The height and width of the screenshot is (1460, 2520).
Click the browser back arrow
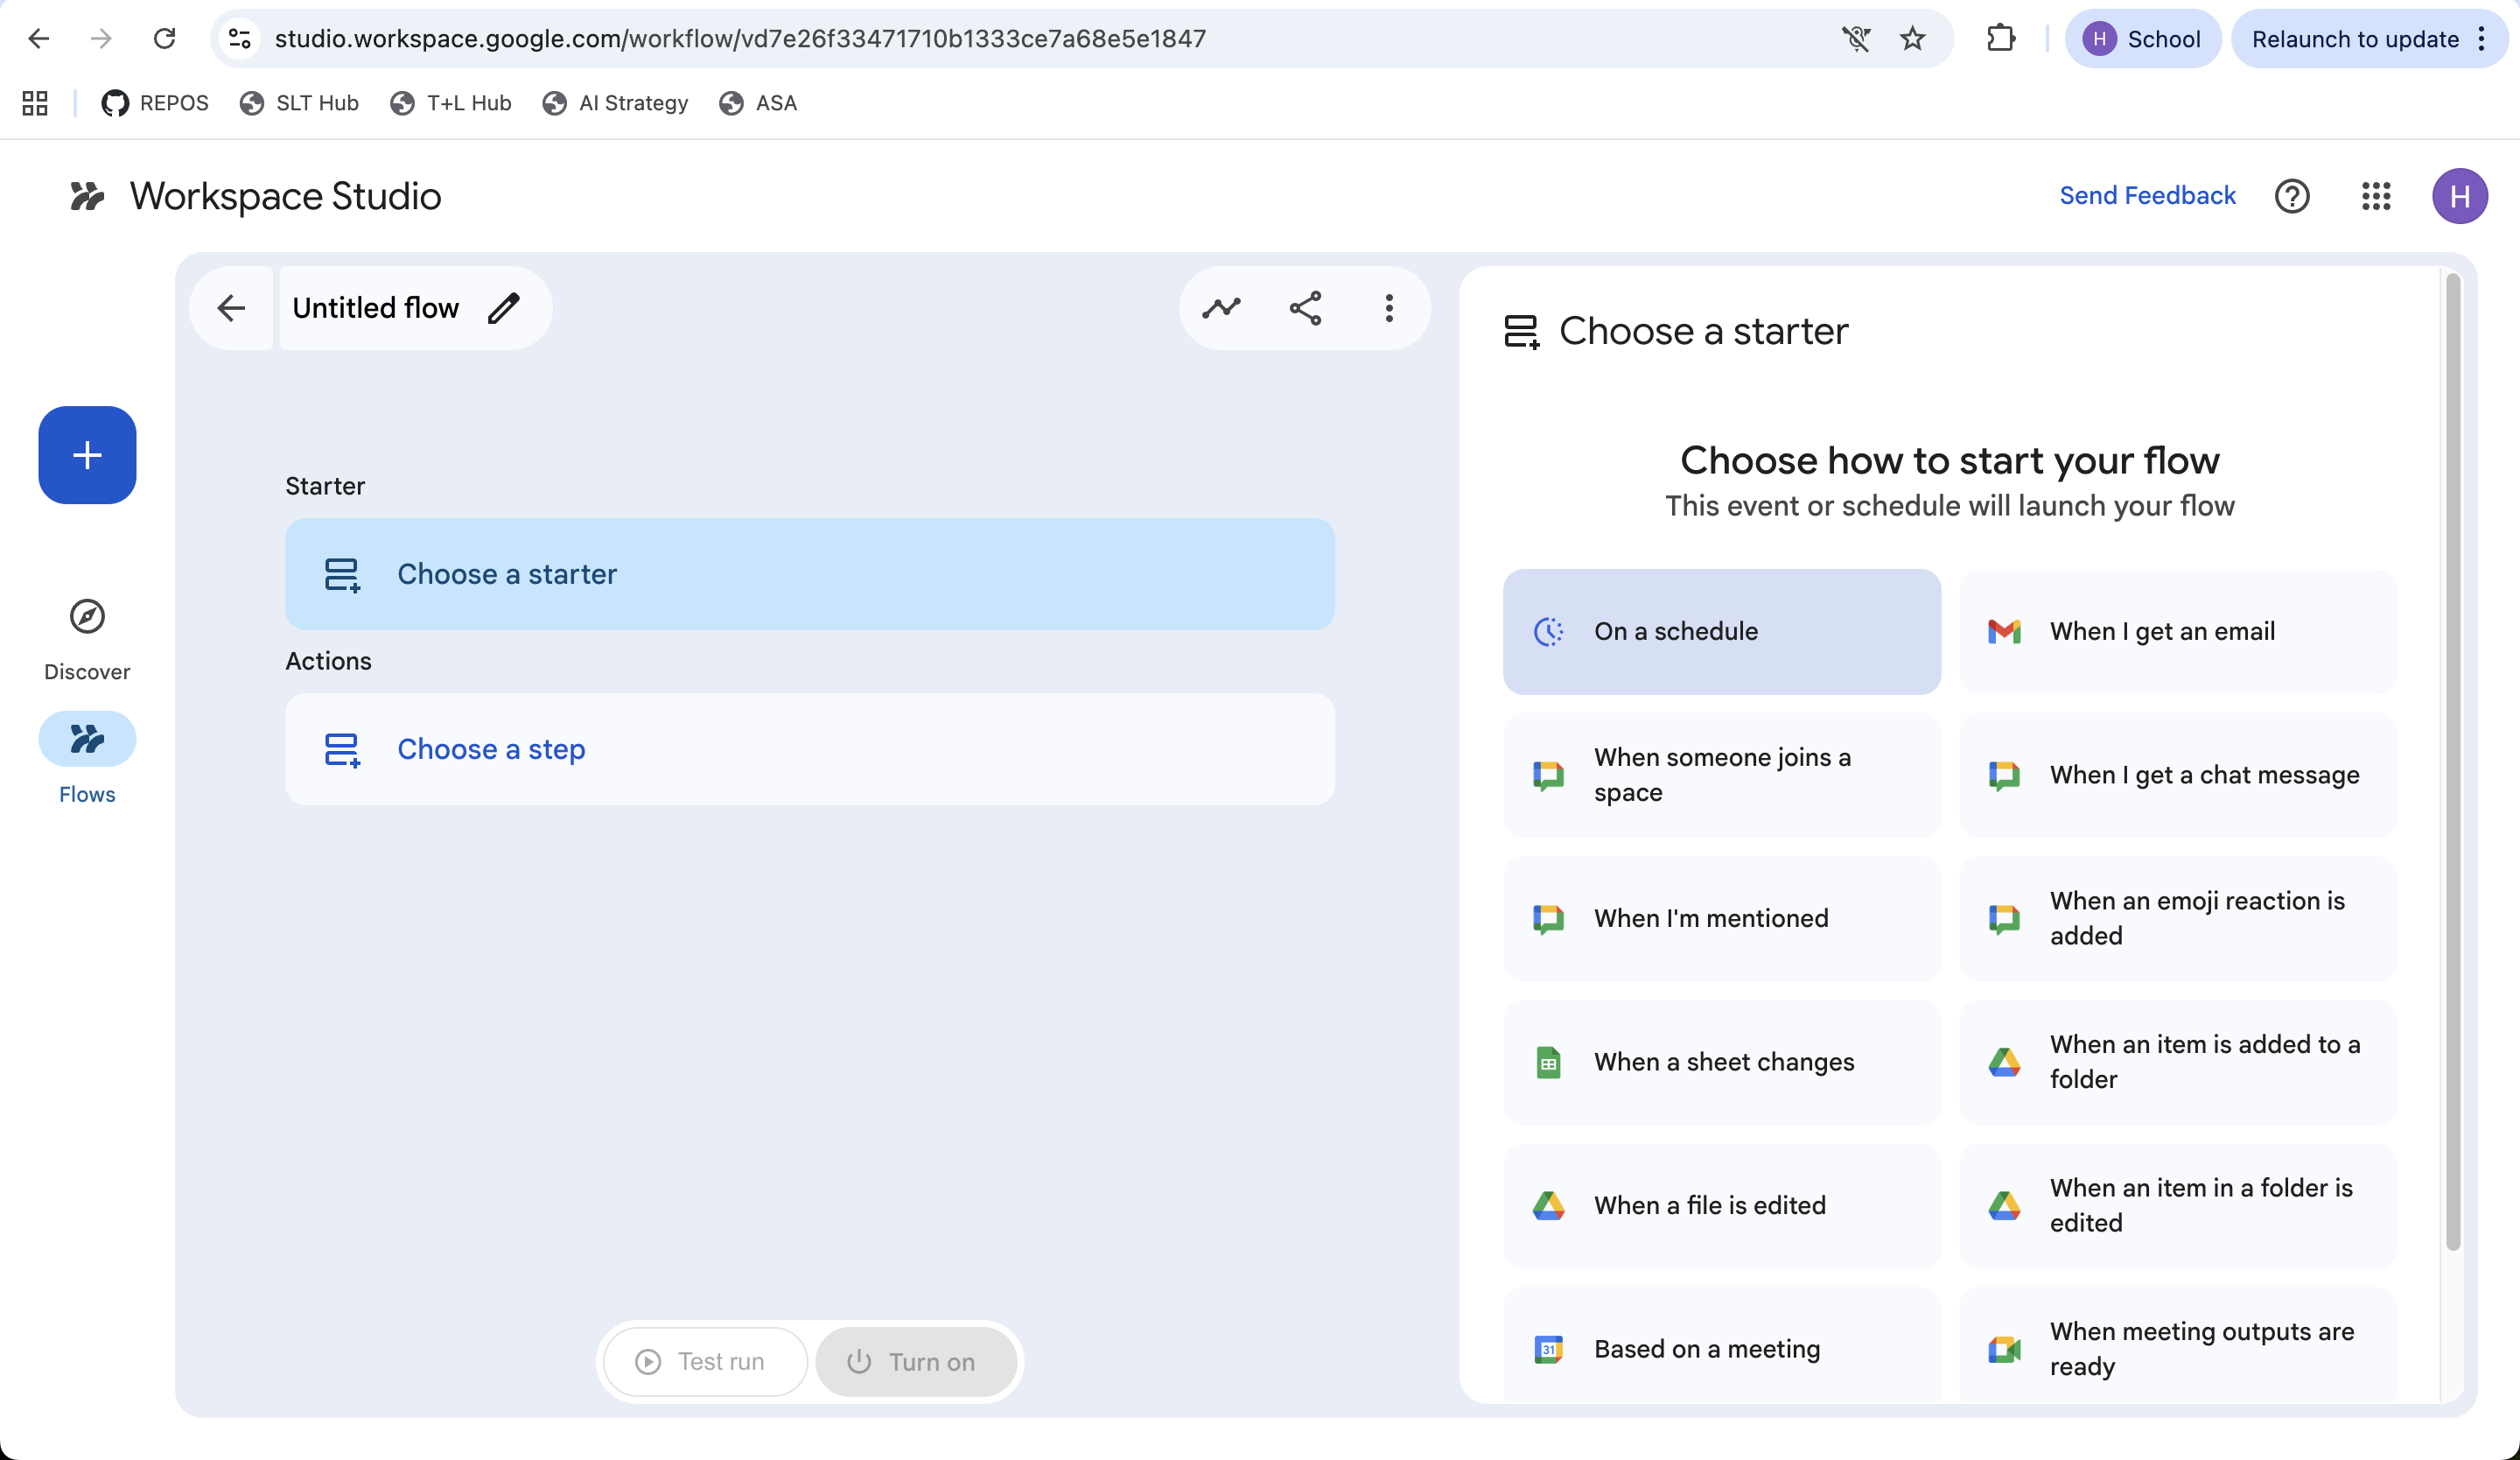click(38, 39)
